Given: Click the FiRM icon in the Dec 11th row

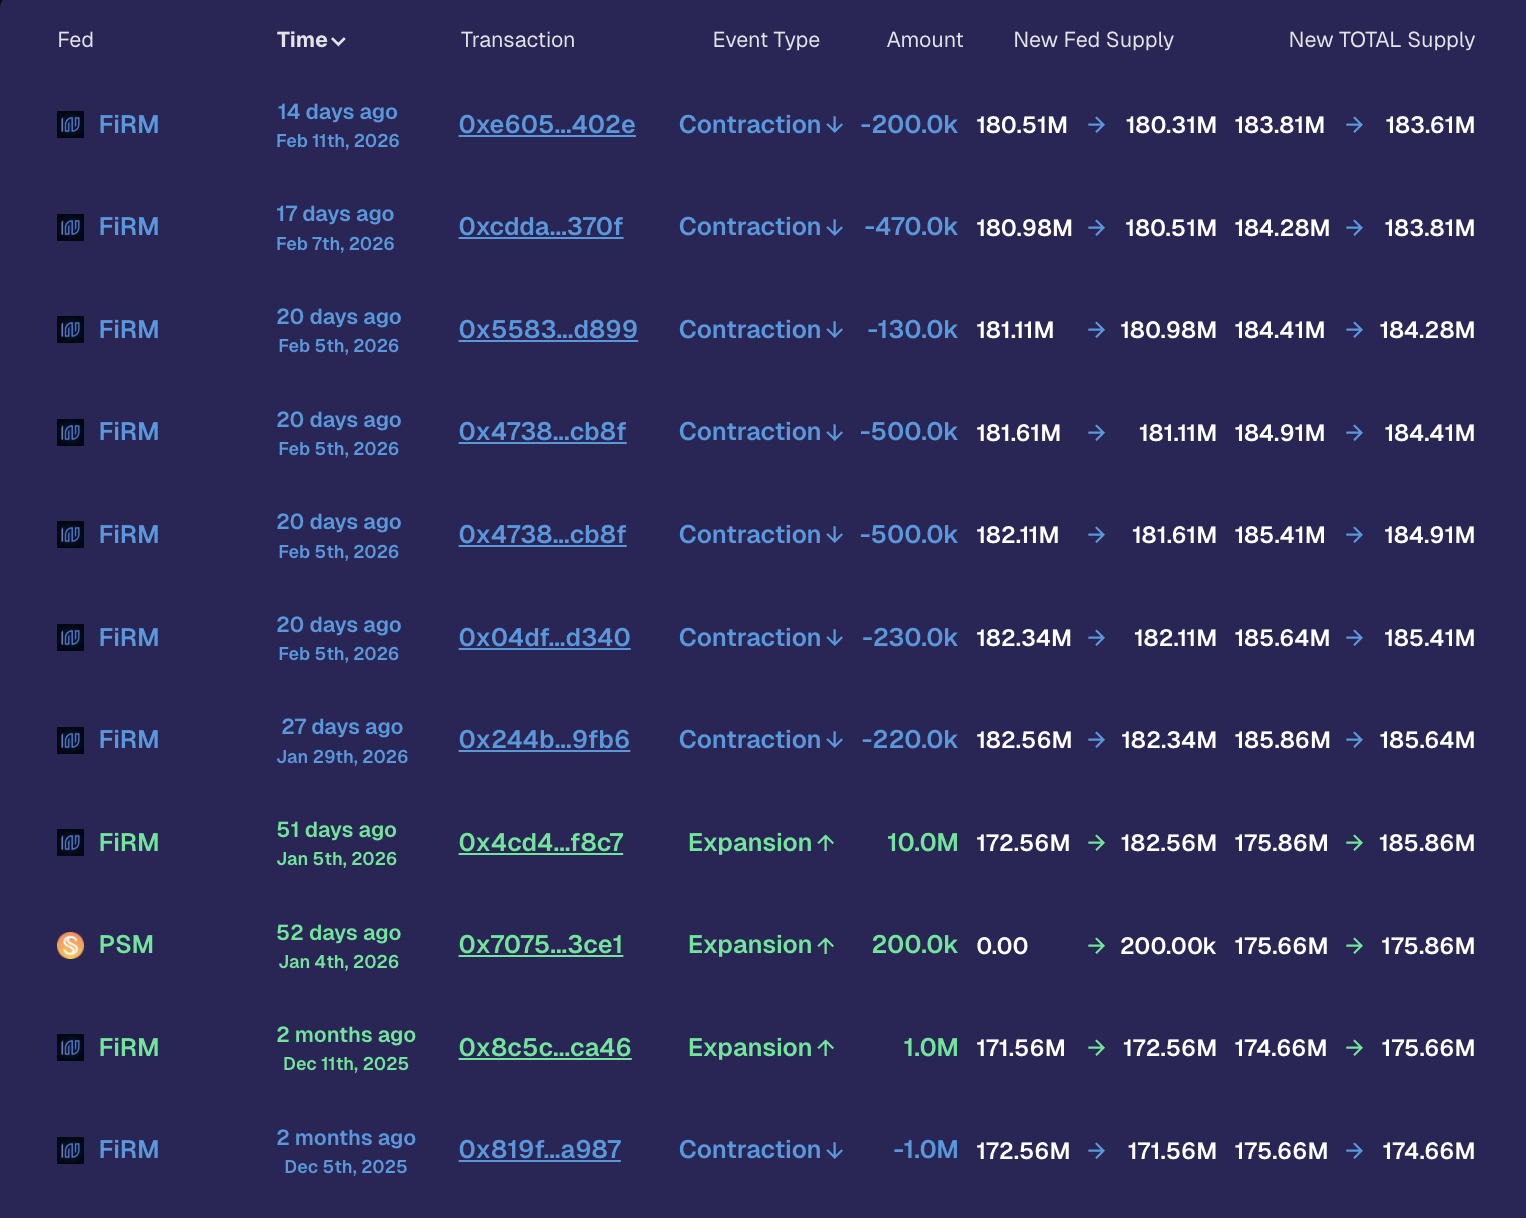Looking at the screenshot, I should [x=70, y=1048].
